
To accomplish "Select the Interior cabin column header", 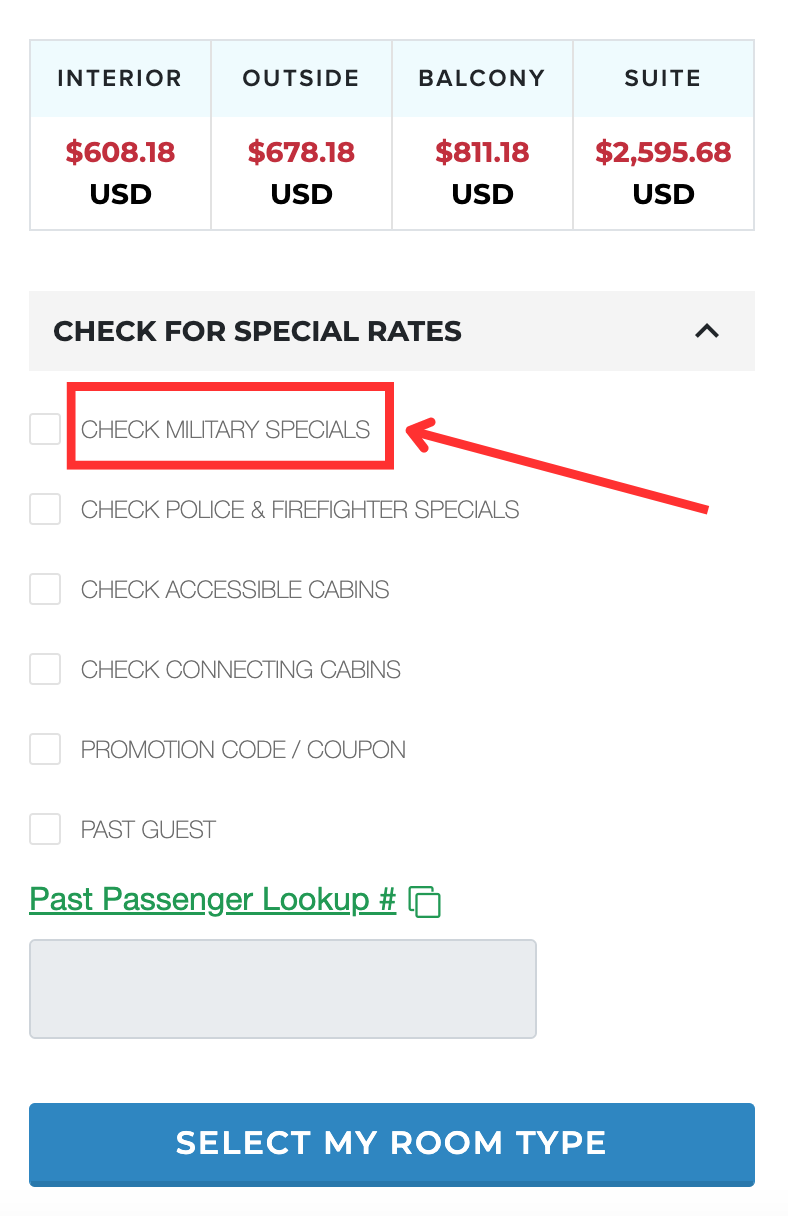I will (120, 79).
